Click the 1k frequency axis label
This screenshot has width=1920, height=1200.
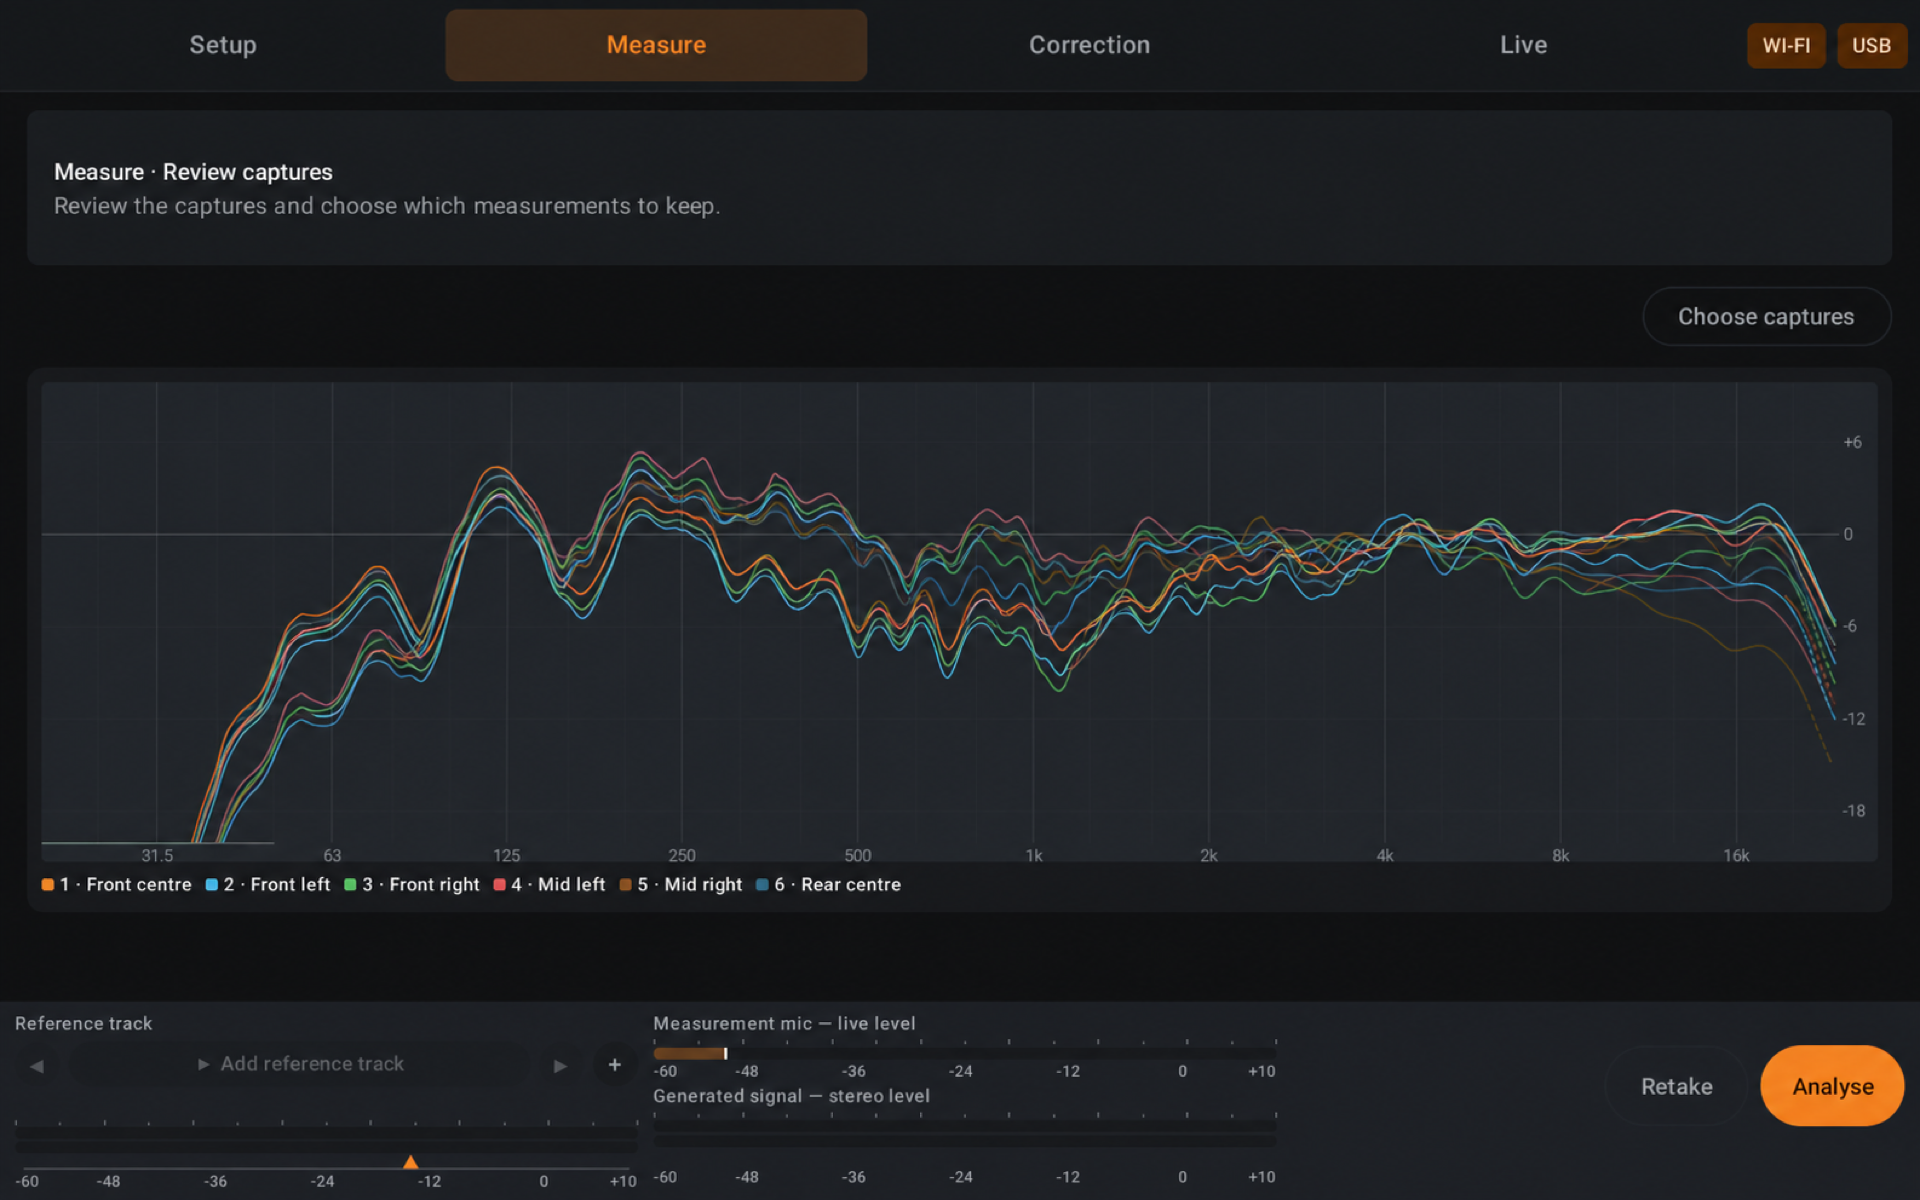point(1034,856)
